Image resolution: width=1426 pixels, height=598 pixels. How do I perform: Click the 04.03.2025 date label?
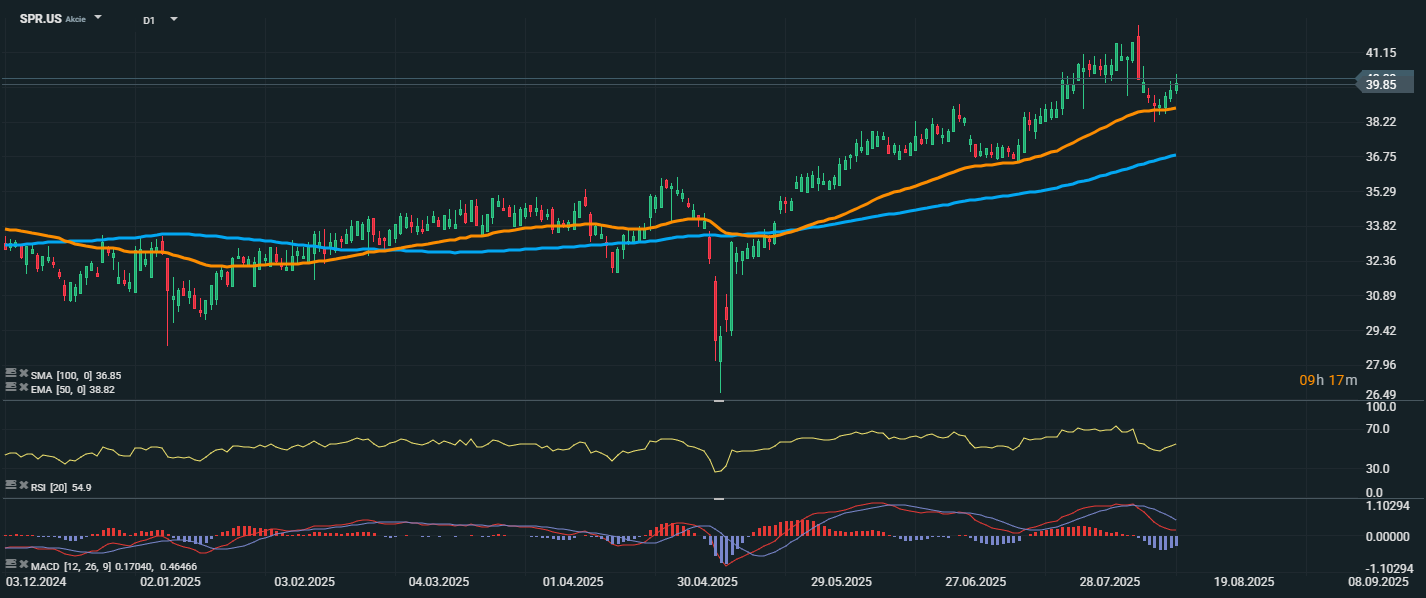pyautogui.click(x=439, y=582)
